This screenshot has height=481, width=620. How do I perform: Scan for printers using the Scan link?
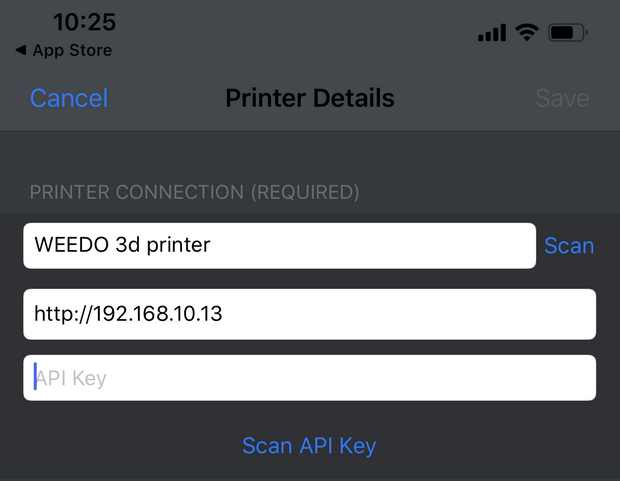(569, 246)
